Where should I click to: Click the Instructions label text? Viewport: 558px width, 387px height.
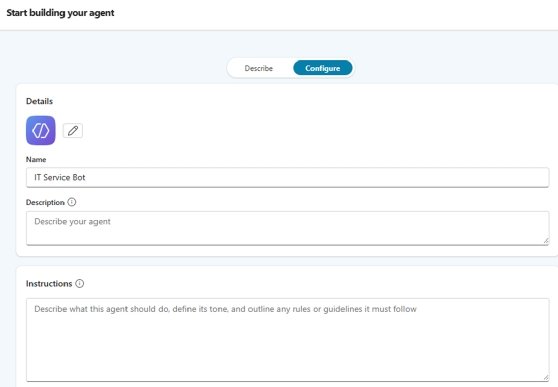point(49,283)
